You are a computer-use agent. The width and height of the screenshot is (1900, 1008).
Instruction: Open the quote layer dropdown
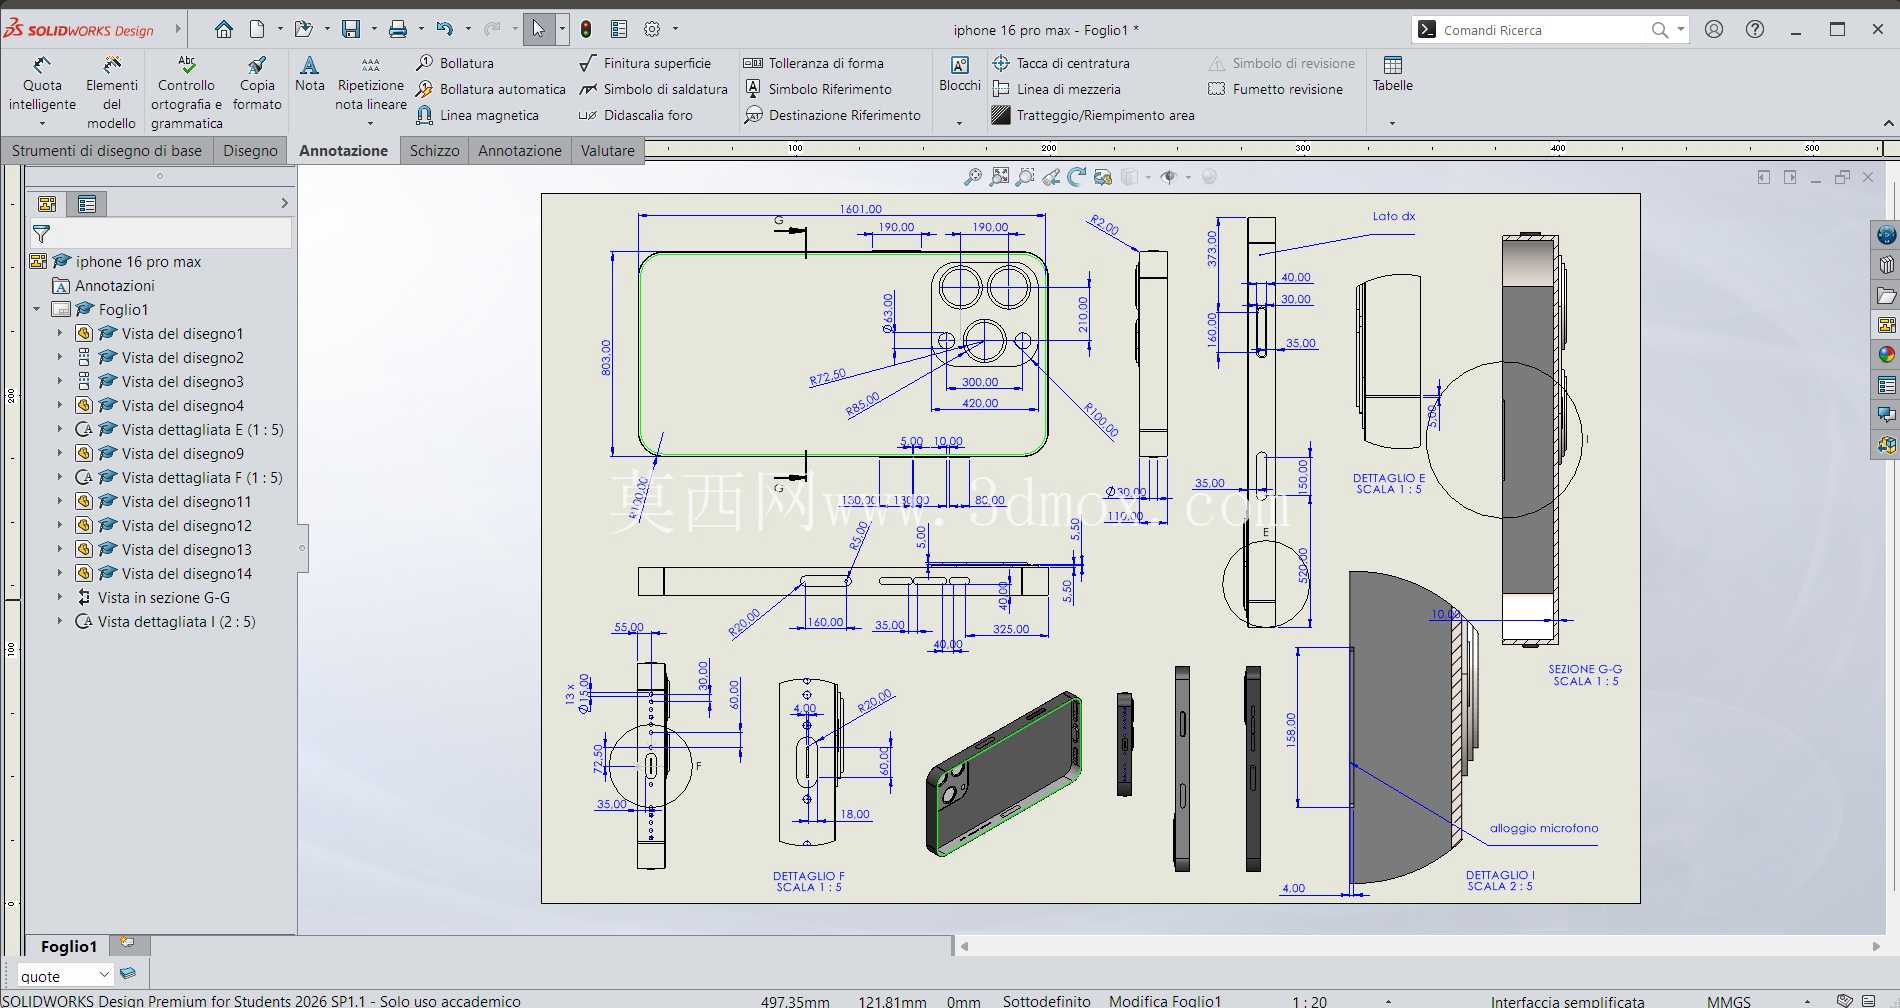[x=103, y=974]
